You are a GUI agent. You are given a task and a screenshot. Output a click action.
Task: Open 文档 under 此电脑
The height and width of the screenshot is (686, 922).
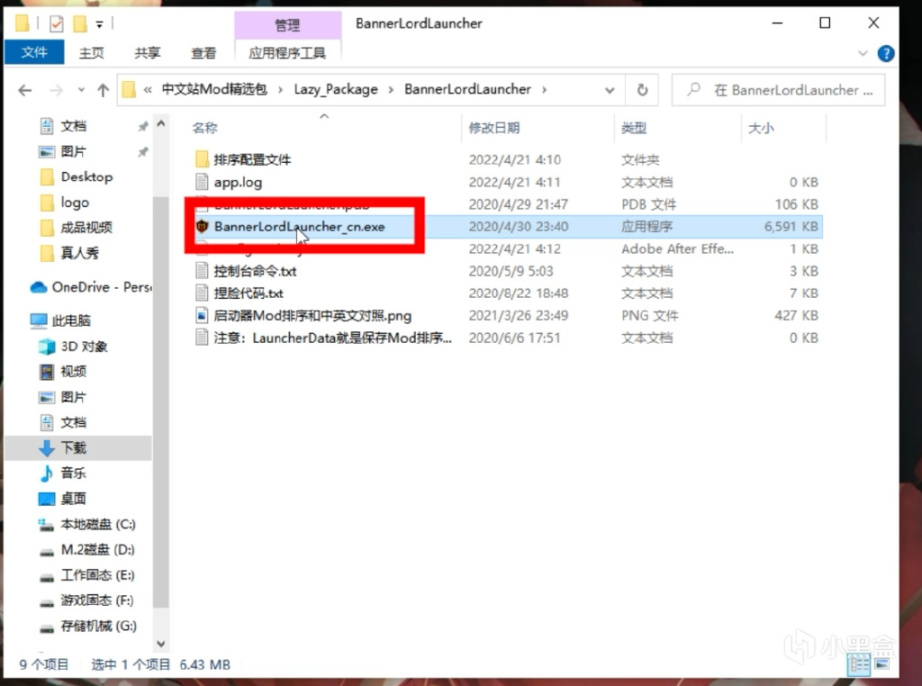pyautogui.click(x=74, y=422)
